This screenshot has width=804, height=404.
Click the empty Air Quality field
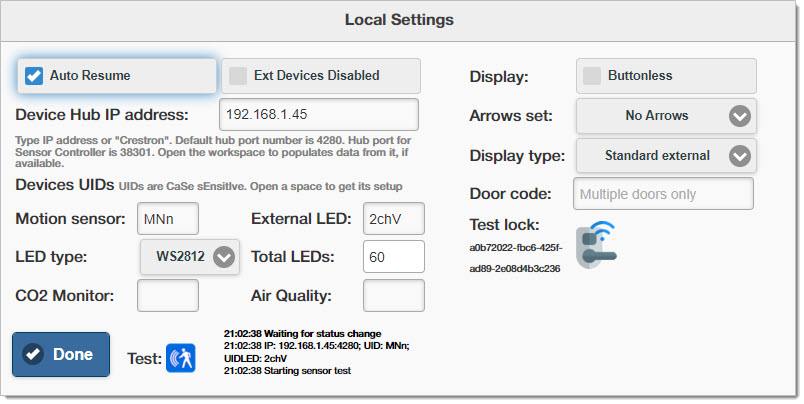[394, 295]
